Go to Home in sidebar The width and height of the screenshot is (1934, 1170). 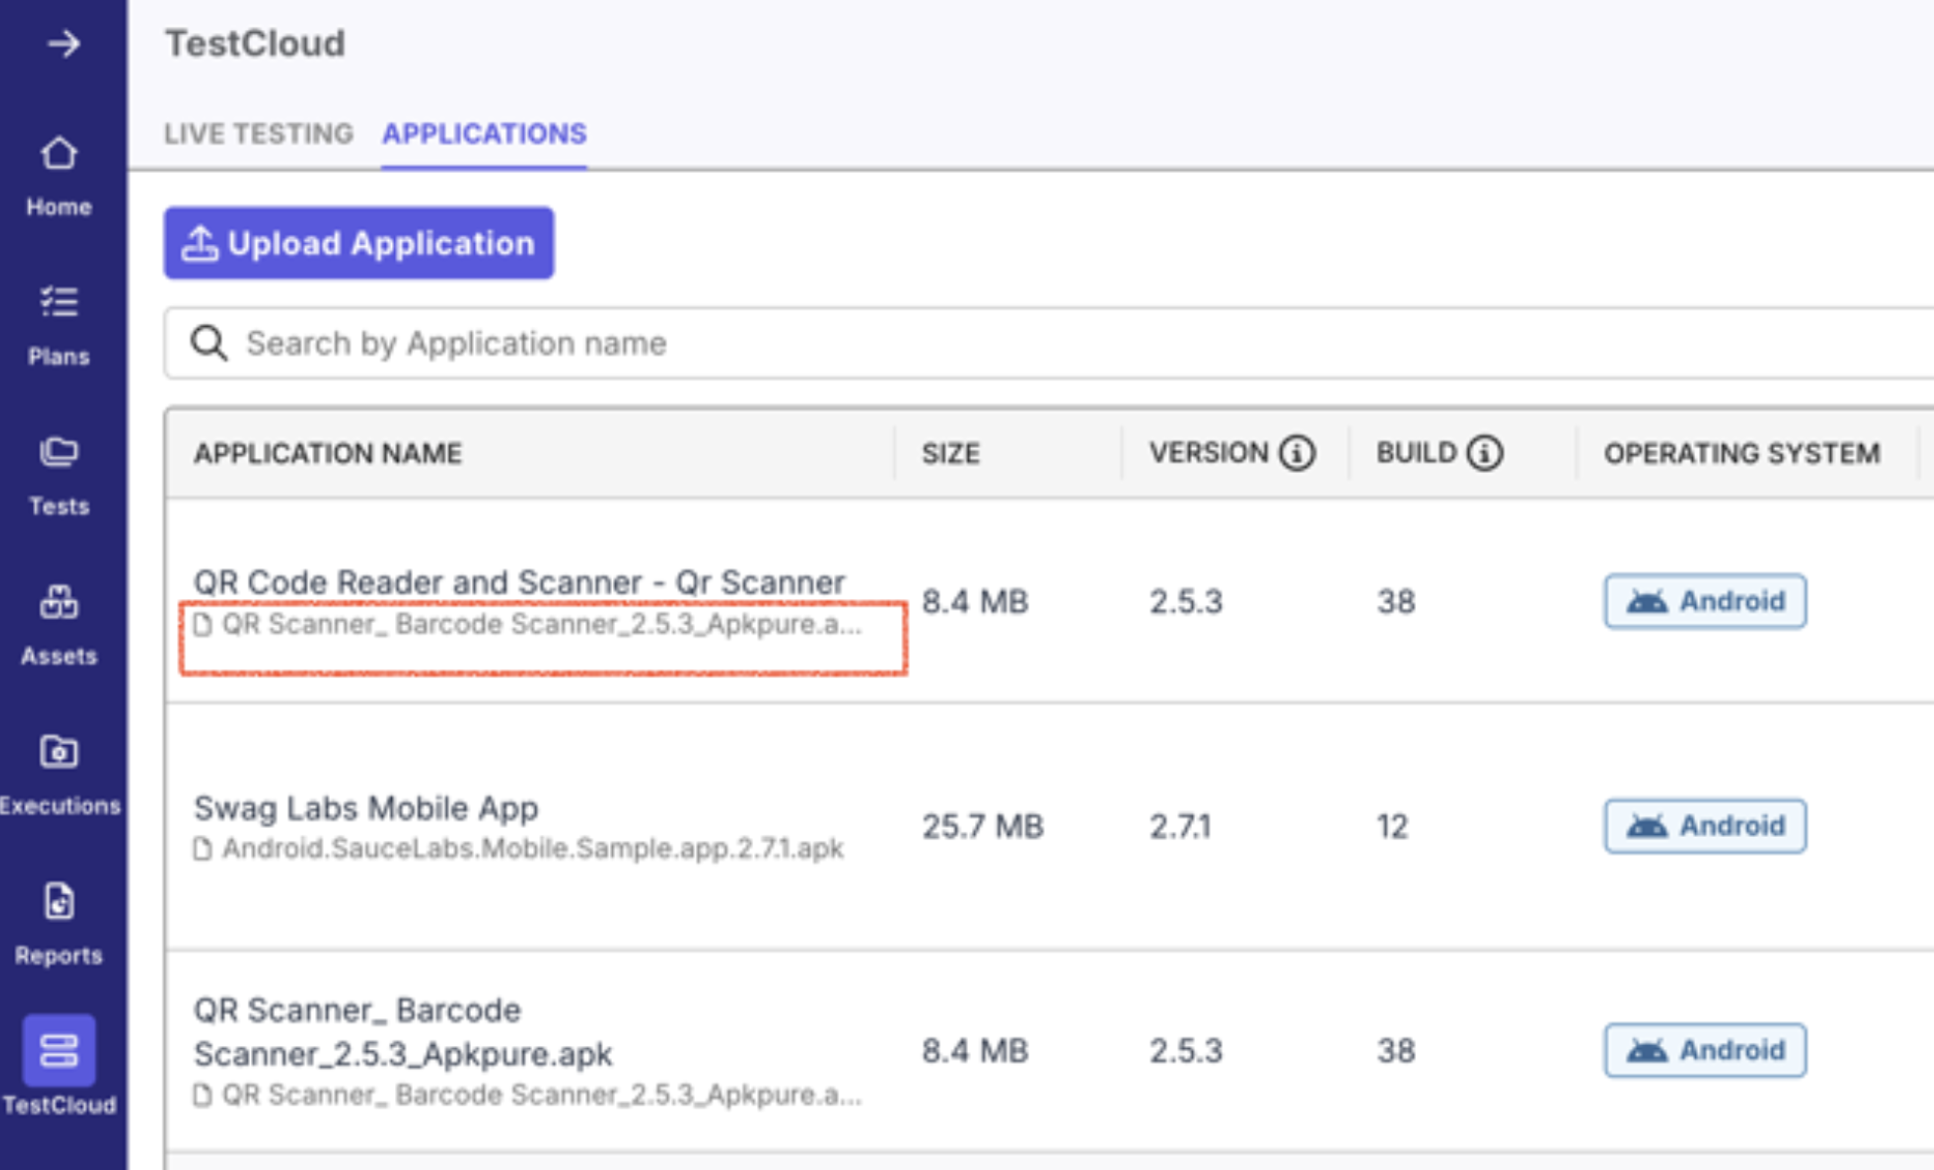[59, 176]
